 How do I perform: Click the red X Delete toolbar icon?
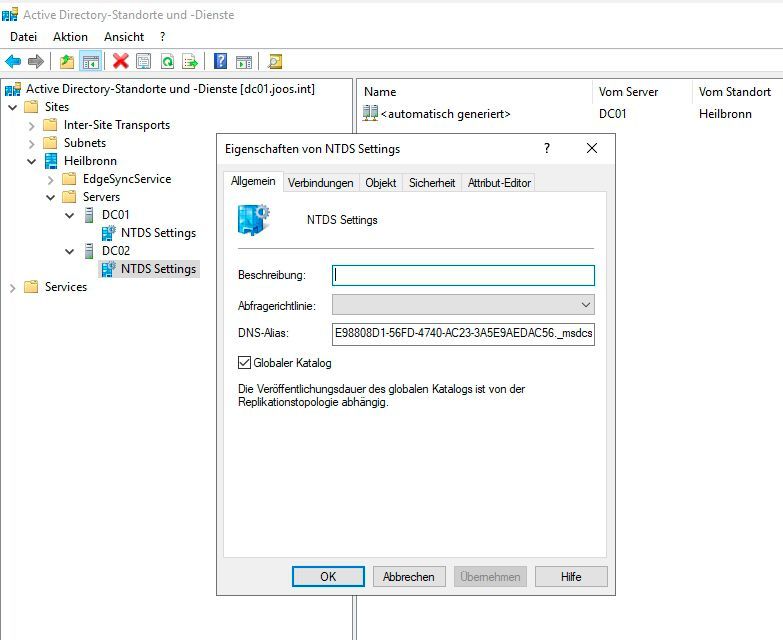click(120, 61)
